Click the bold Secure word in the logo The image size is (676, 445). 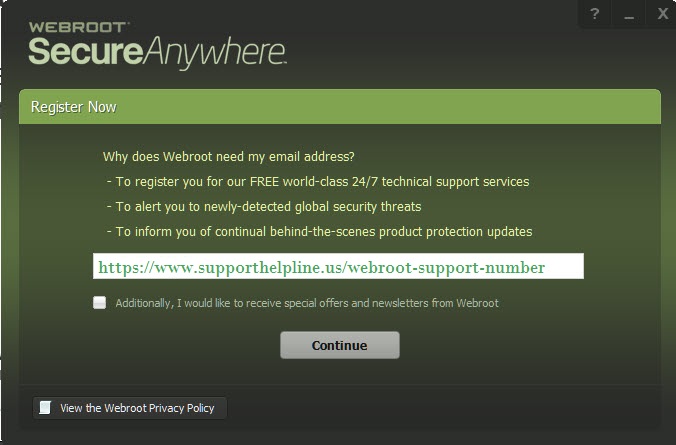pos(85,51)
